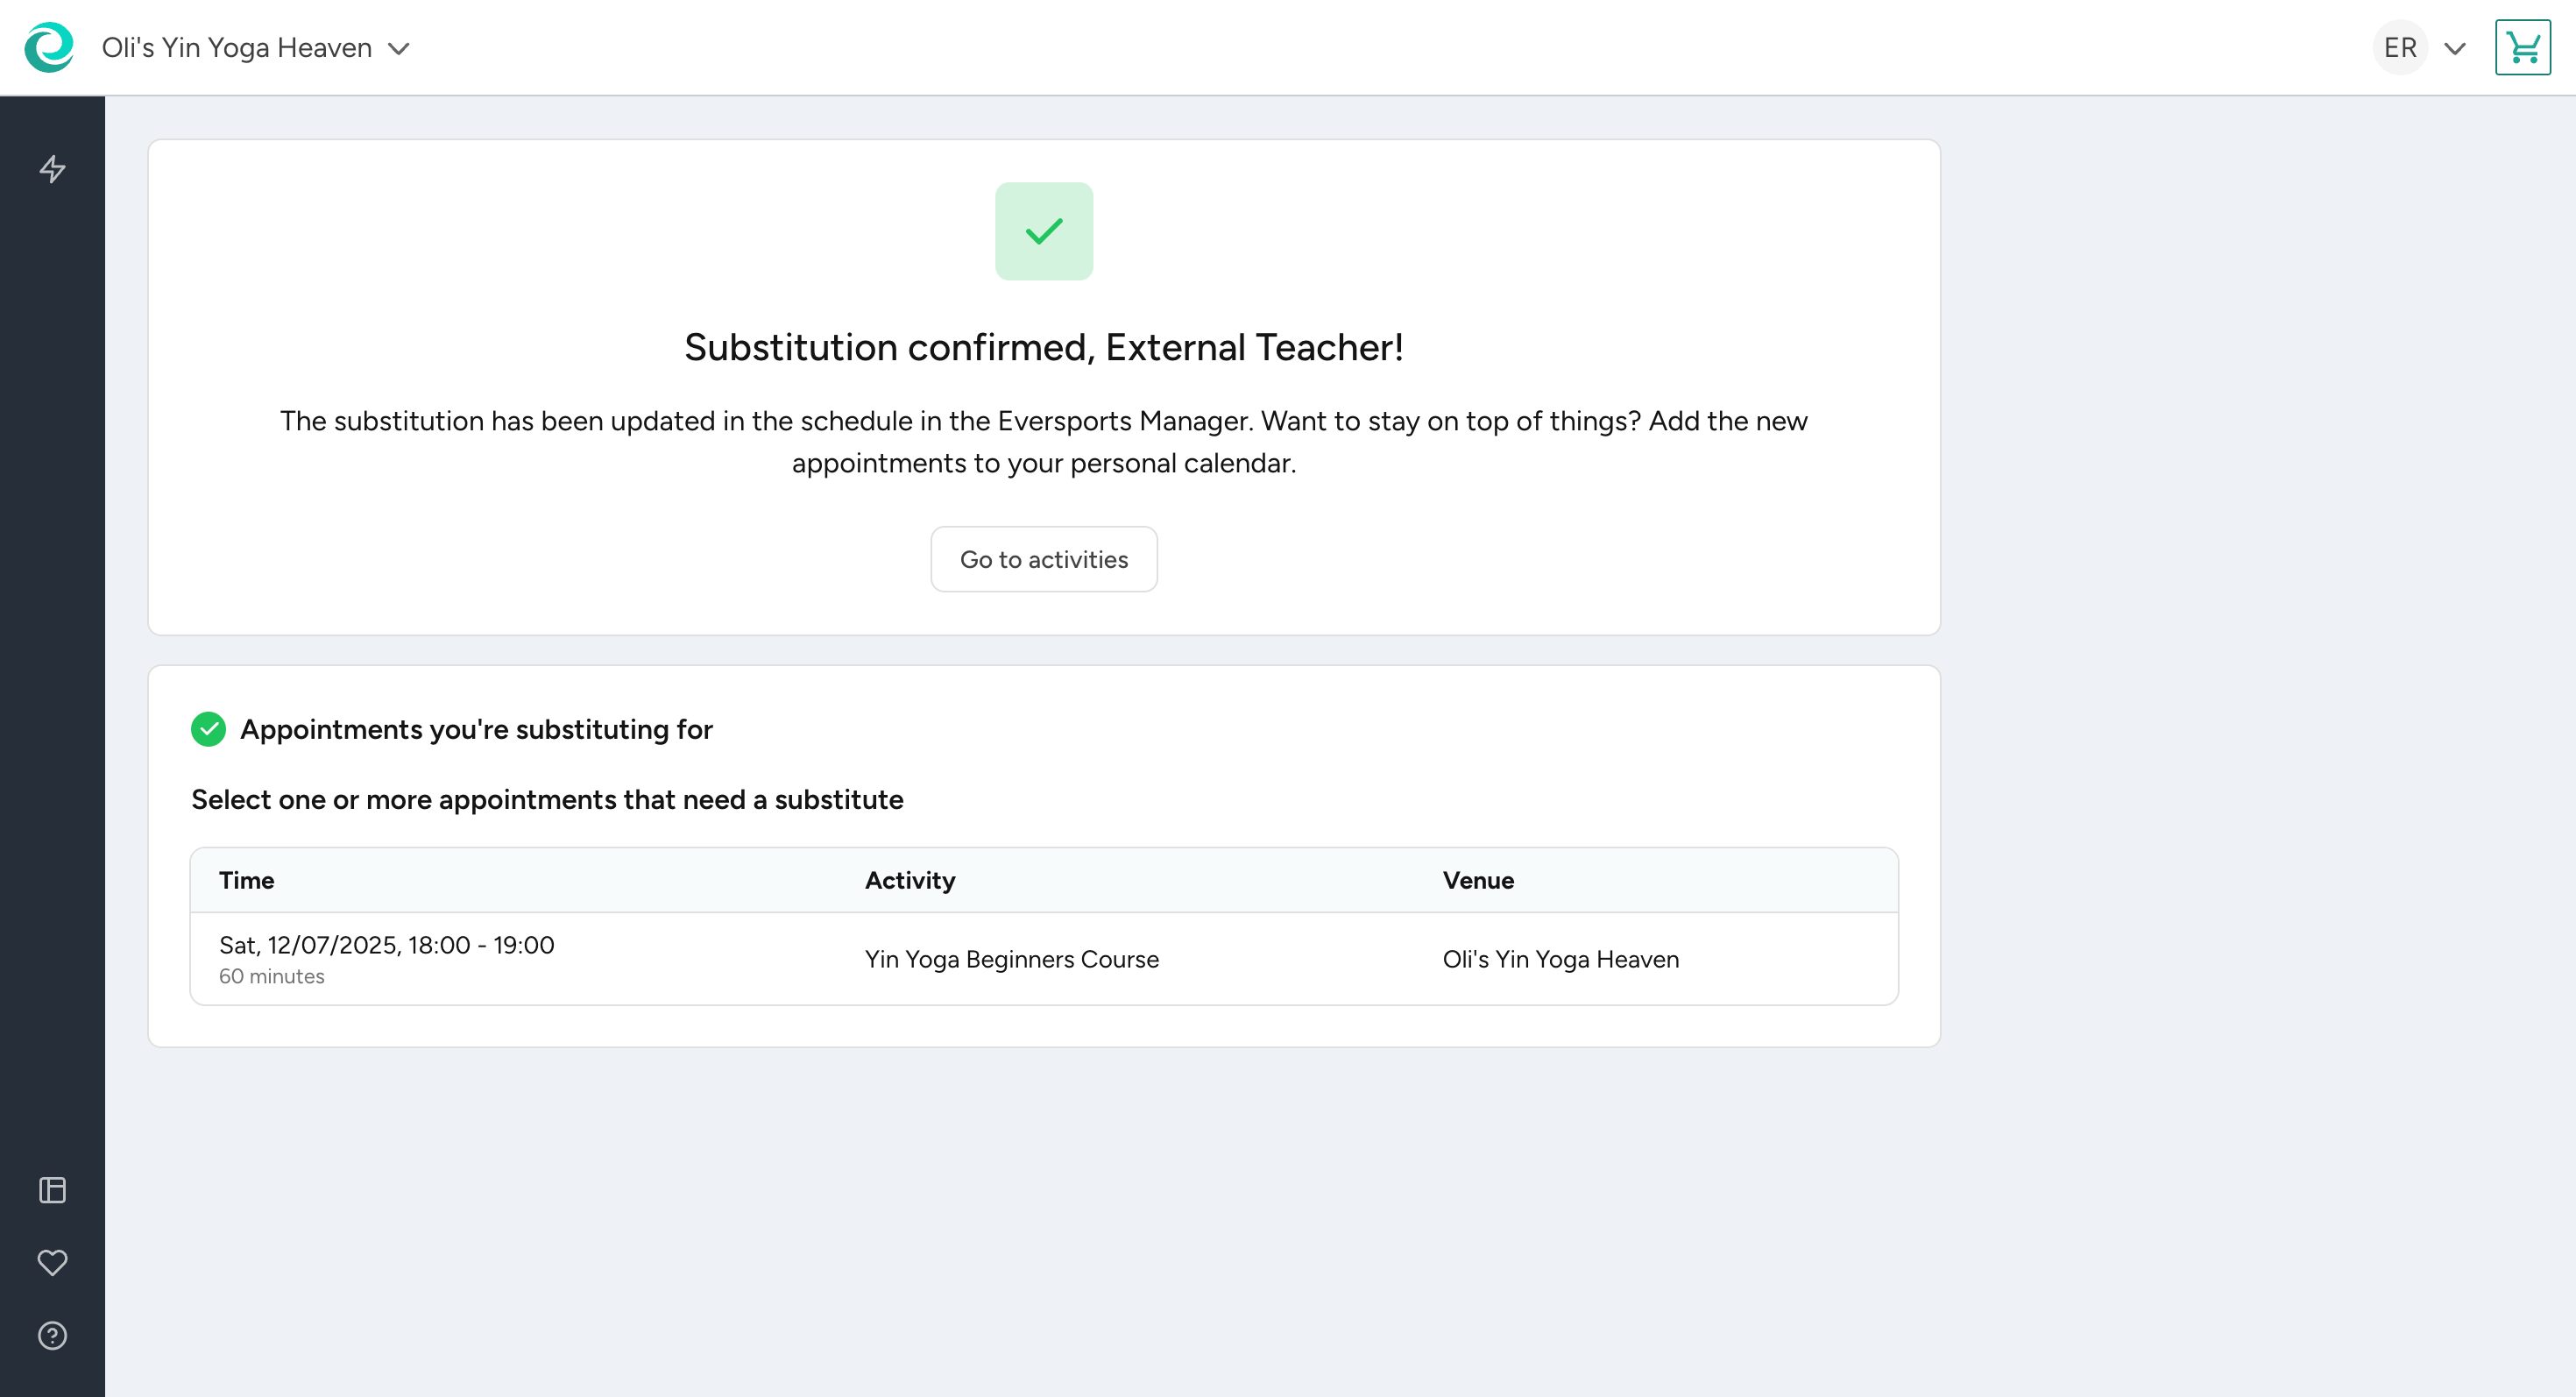The width and height of the screenshot is (2576, 1397).
Task: Click the Venue column header
Action: coord(1478,880)
